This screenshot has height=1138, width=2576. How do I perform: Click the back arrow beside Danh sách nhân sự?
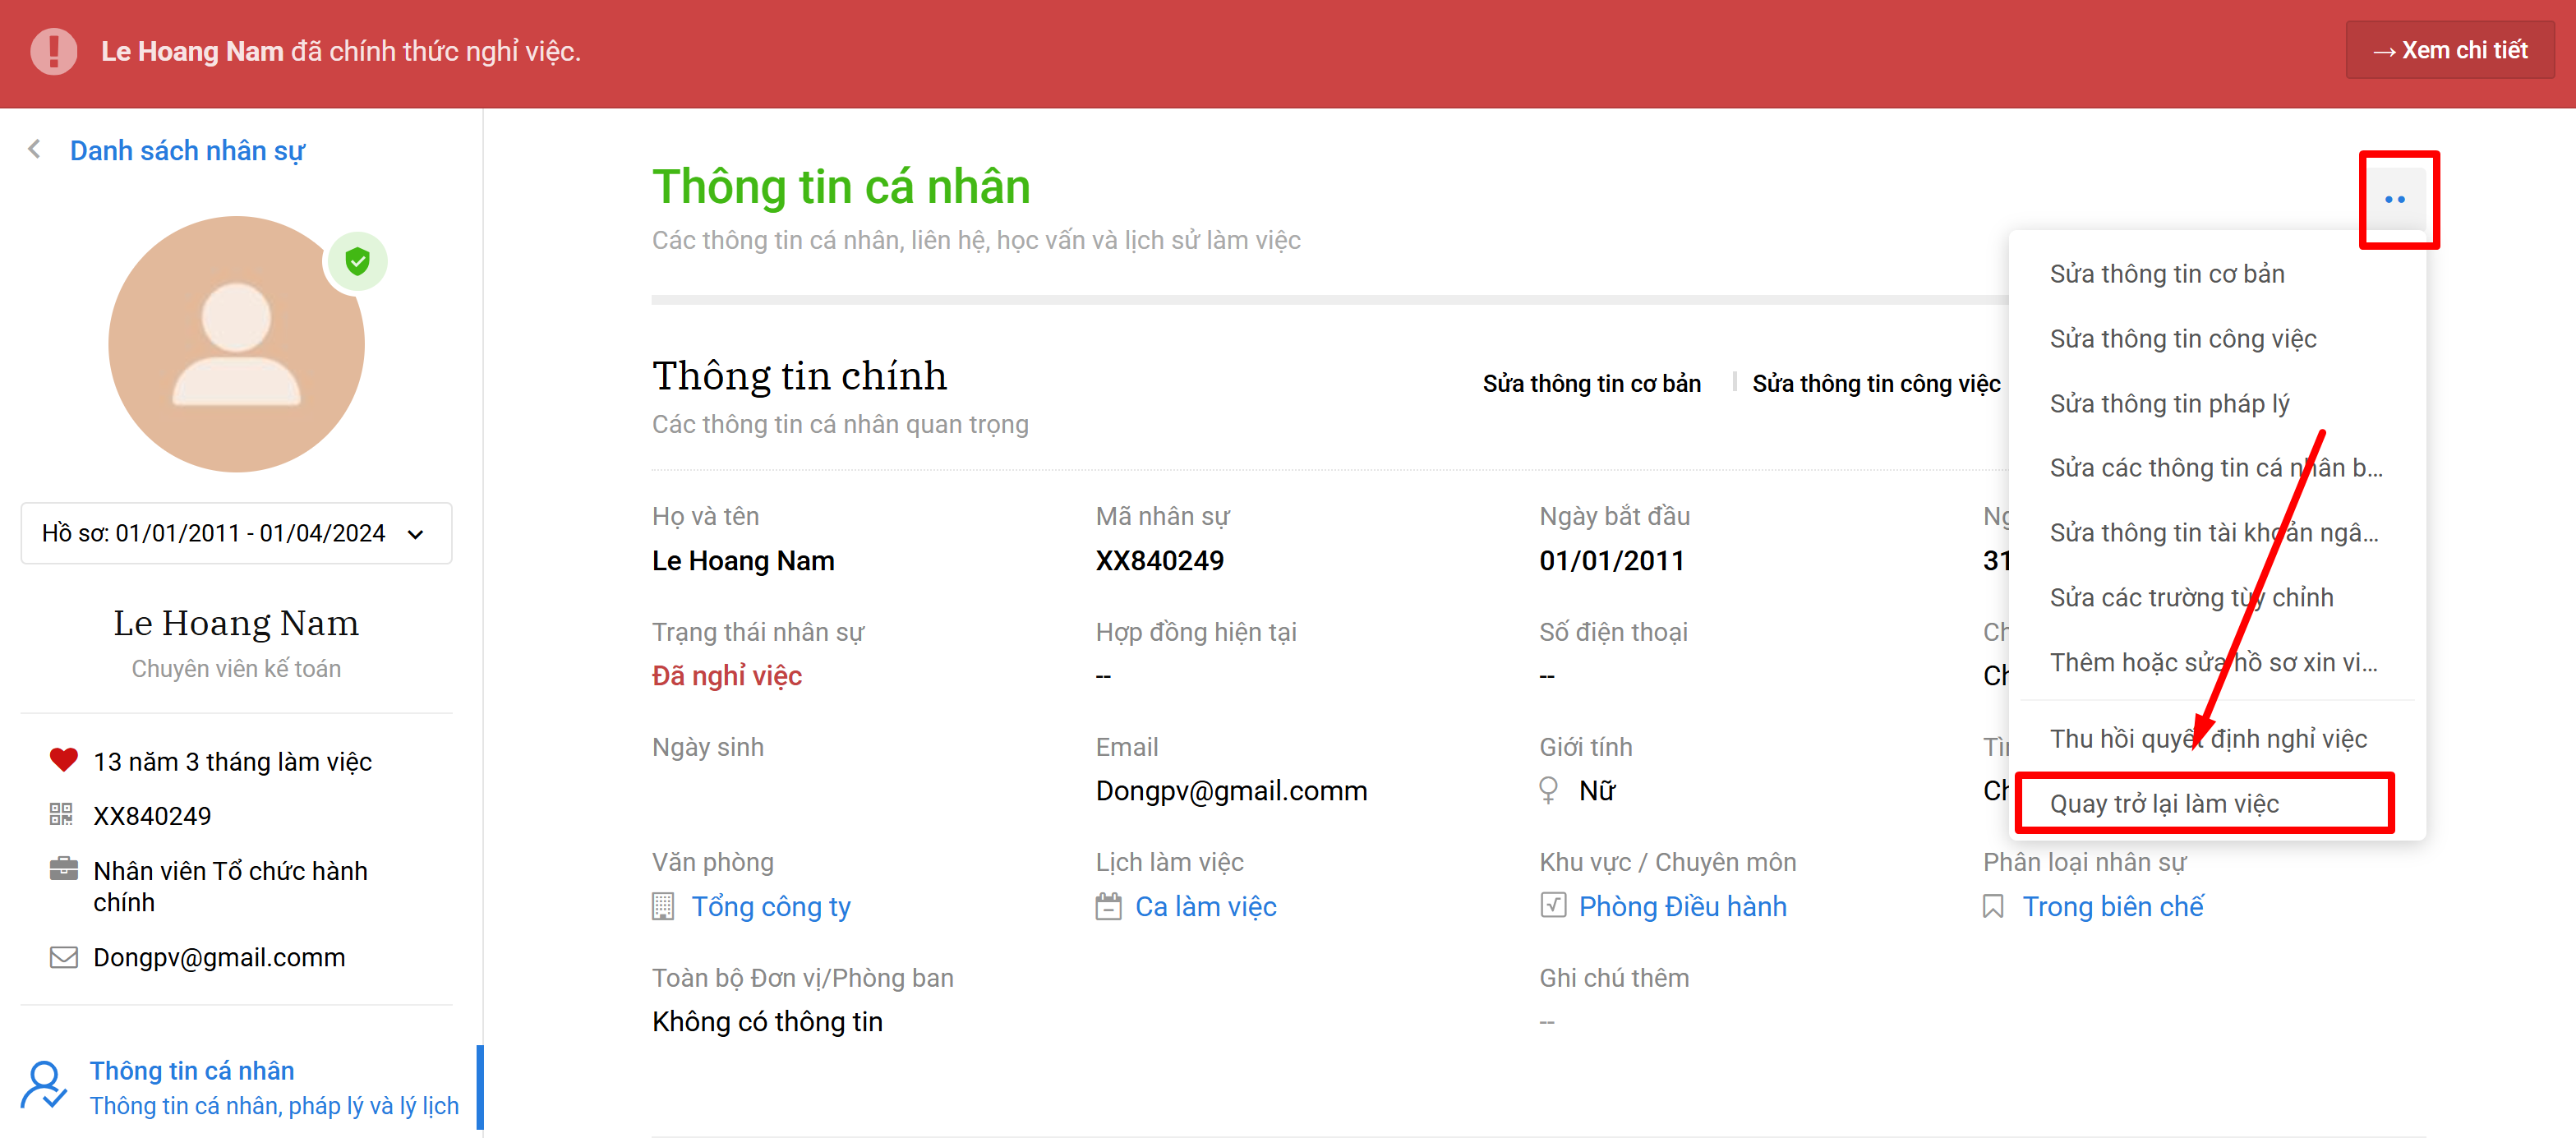pos(35,150)
